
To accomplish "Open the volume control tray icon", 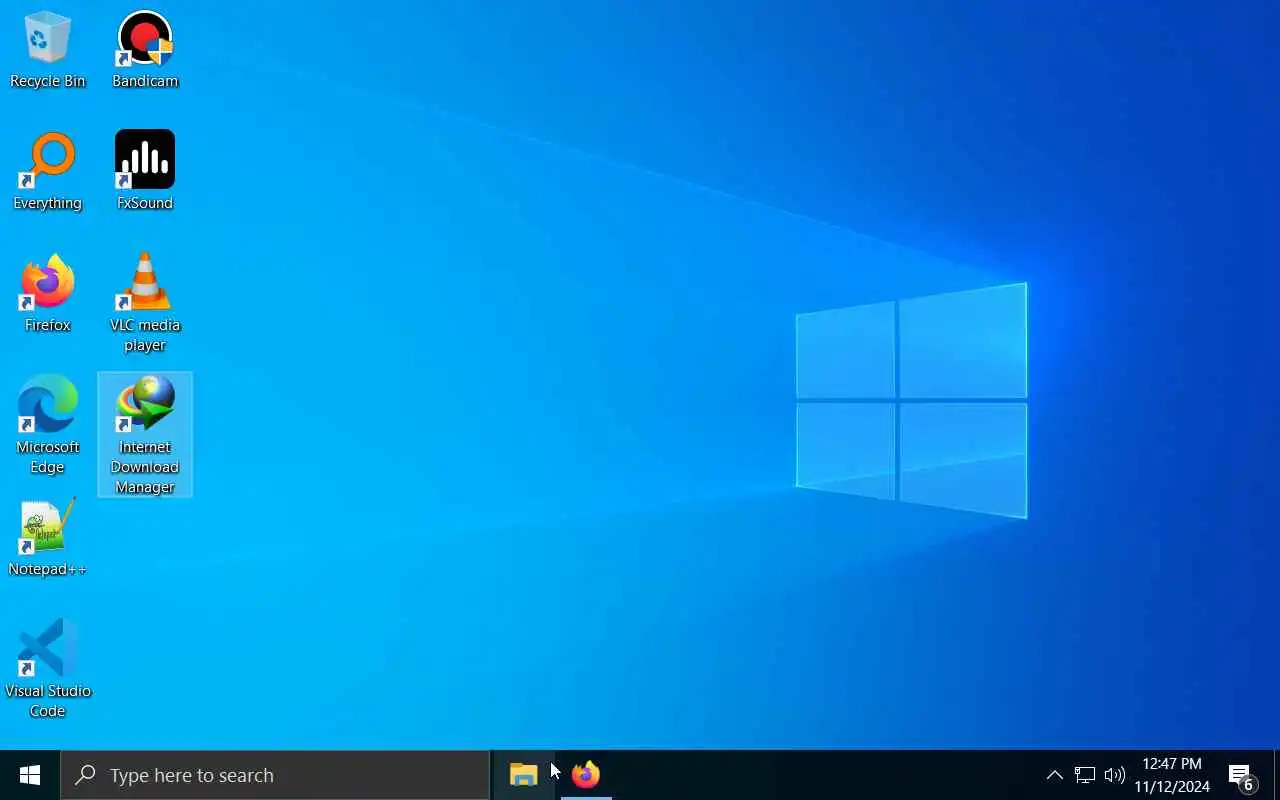I will pos(1115,775).
